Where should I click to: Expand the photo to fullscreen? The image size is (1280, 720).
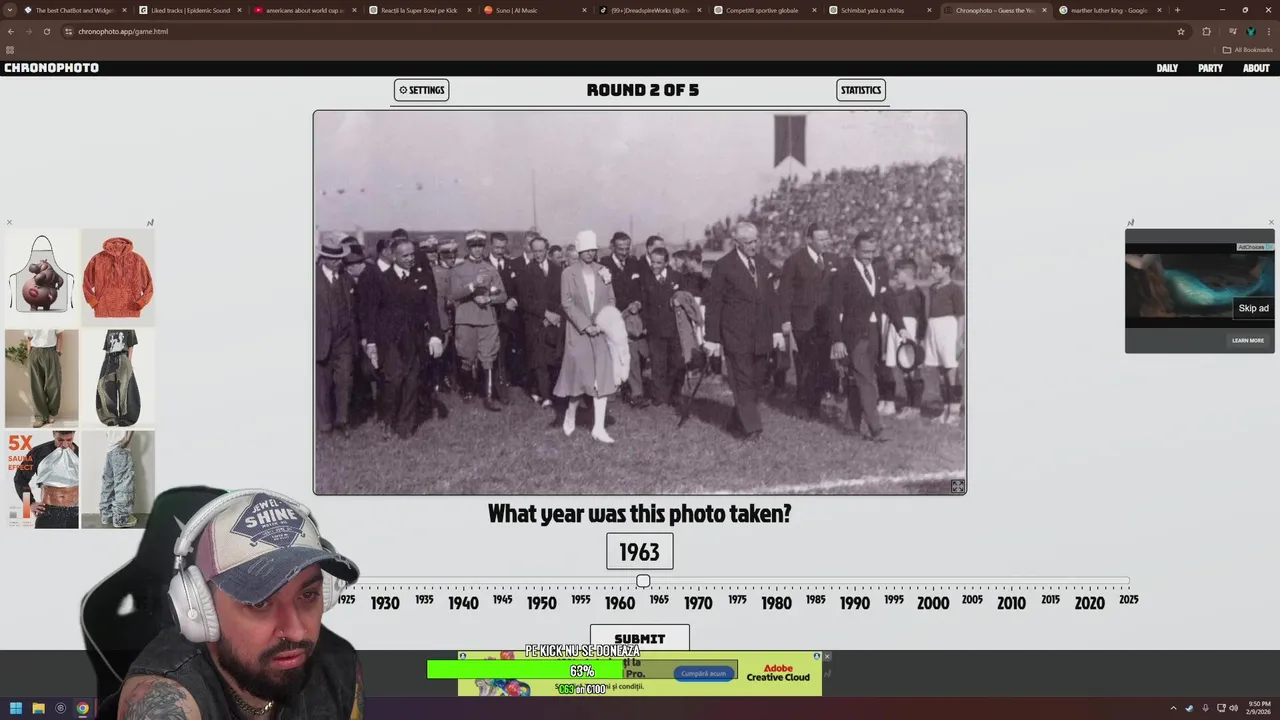pos(957,486)
